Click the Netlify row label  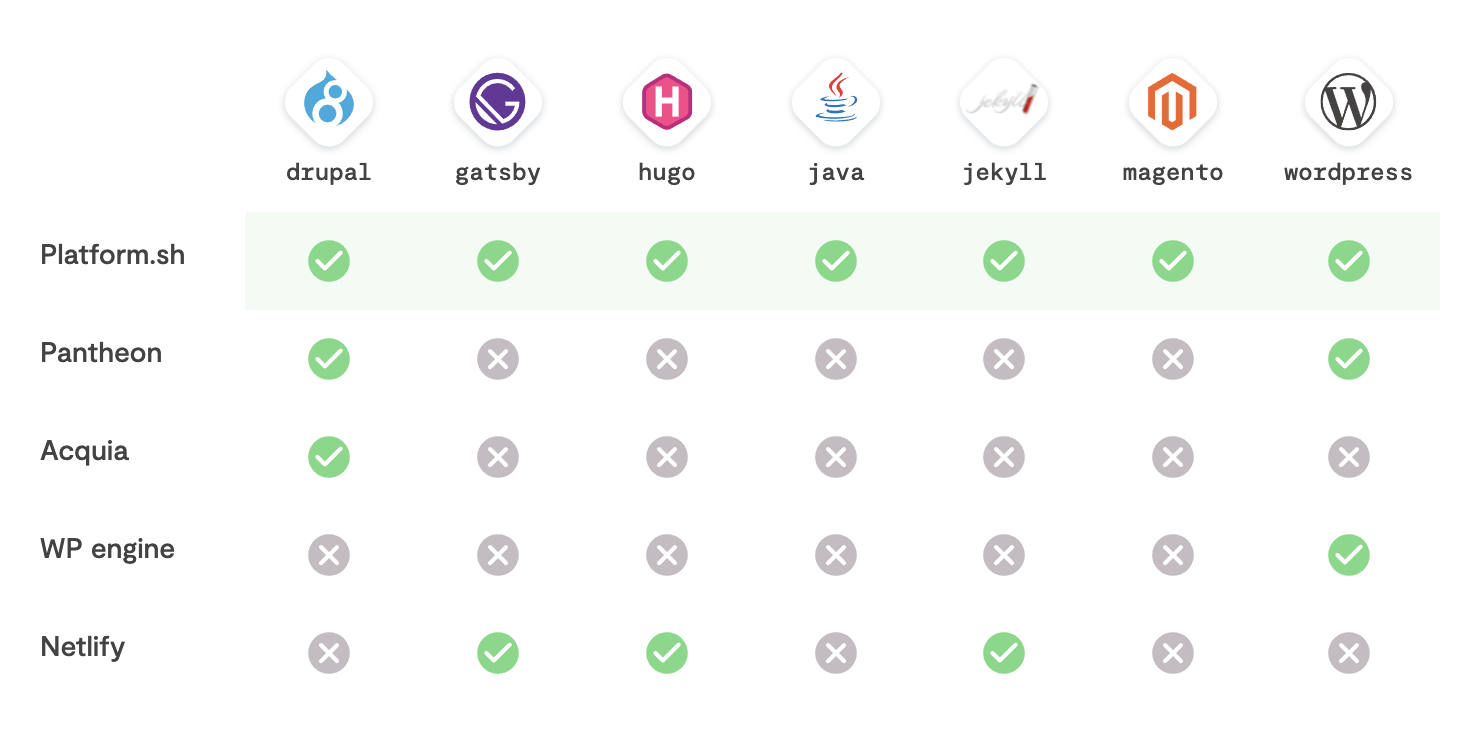click(83, 647)
